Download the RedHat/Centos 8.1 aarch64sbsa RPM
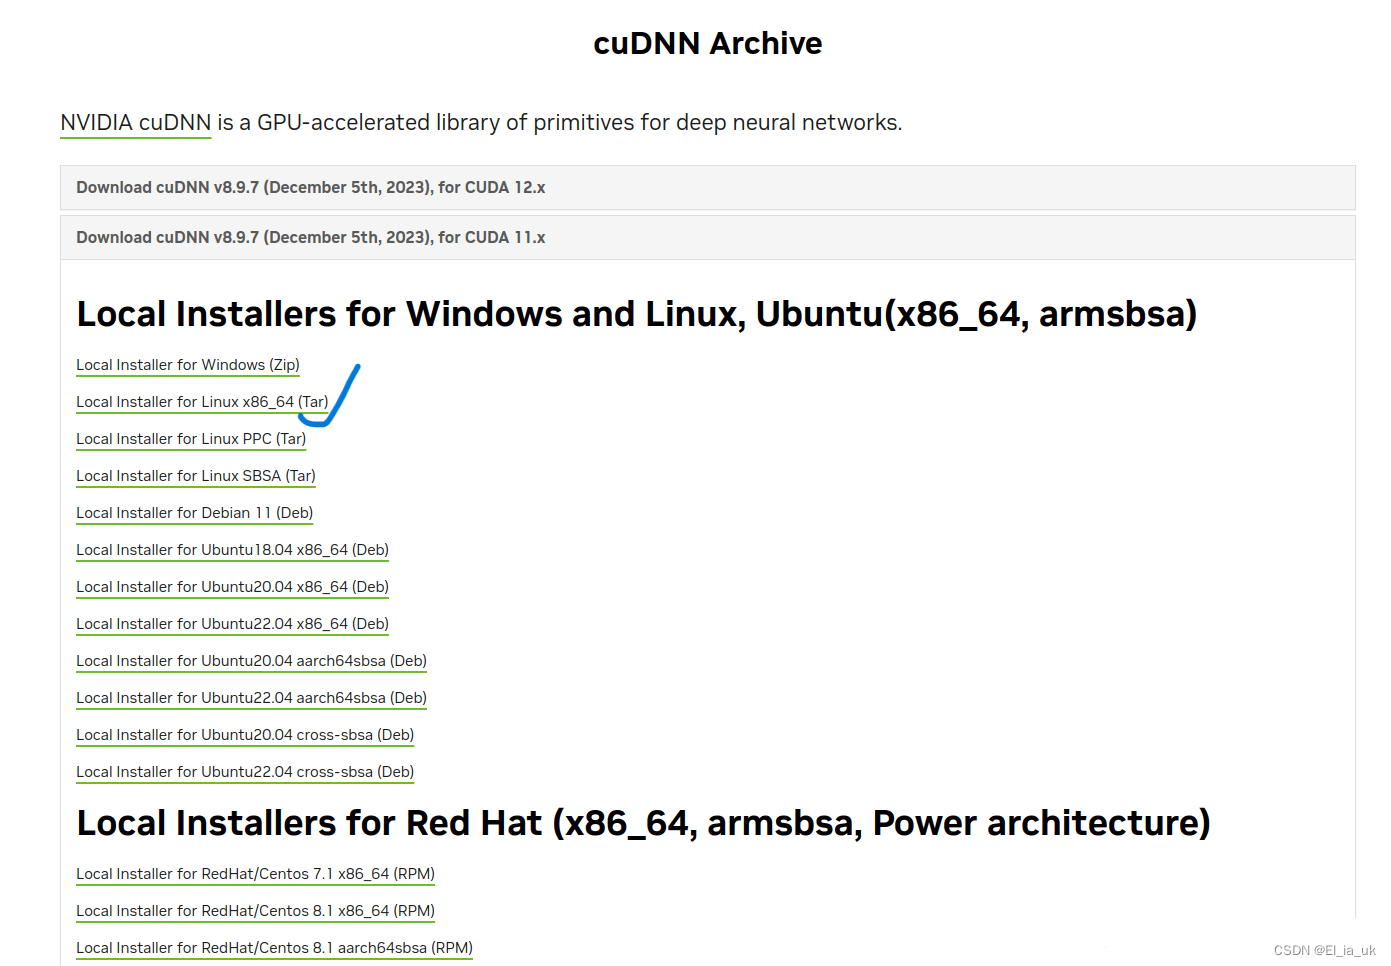The width and height of the screenshot is (1391, 966). point(274,947)
